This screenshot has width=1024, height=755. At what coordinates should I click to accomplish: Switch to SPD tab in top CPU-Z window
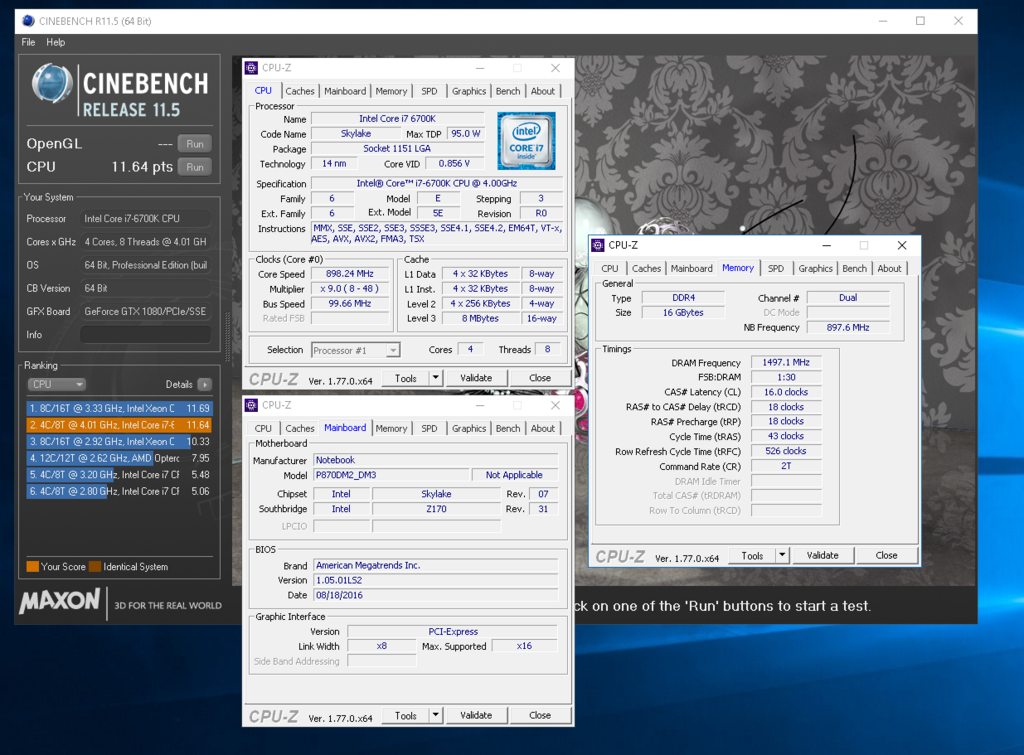[429, 91]
